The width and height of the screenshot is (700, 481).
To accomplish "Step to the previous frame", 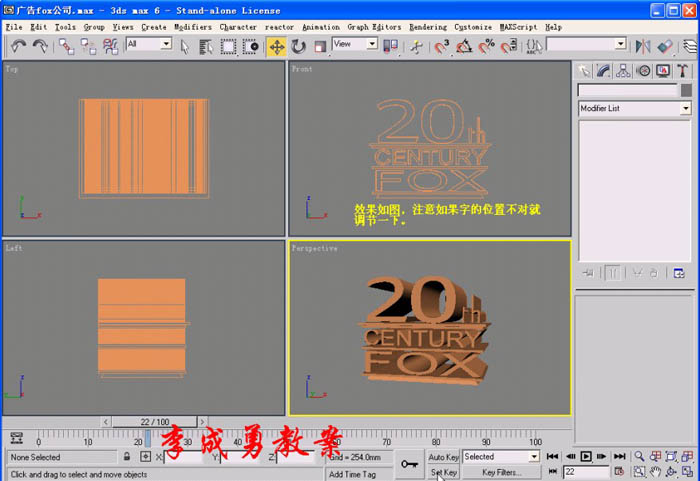I will tap(570, 456).
